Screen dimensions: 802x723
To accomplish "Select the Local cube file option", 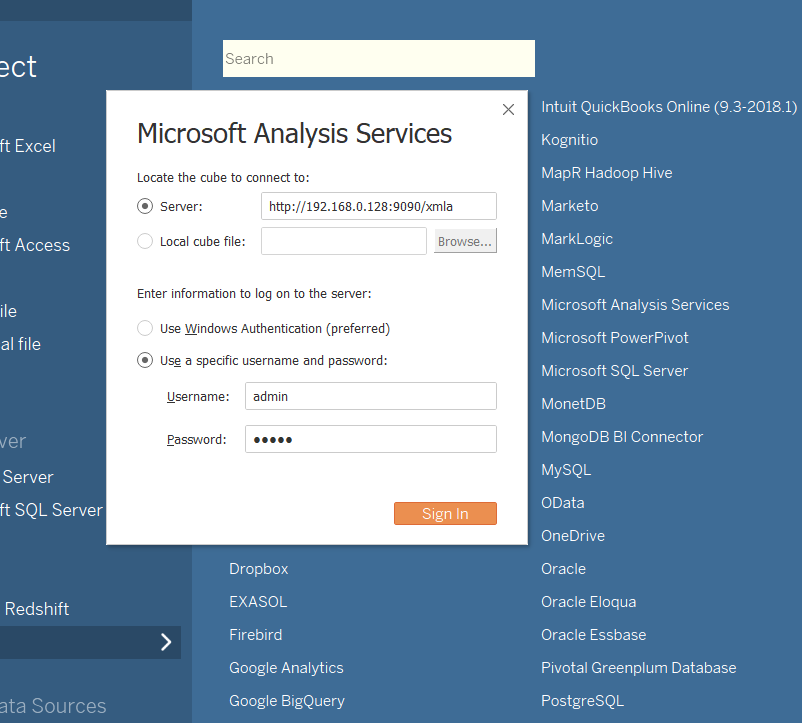I will click(146, 239).
